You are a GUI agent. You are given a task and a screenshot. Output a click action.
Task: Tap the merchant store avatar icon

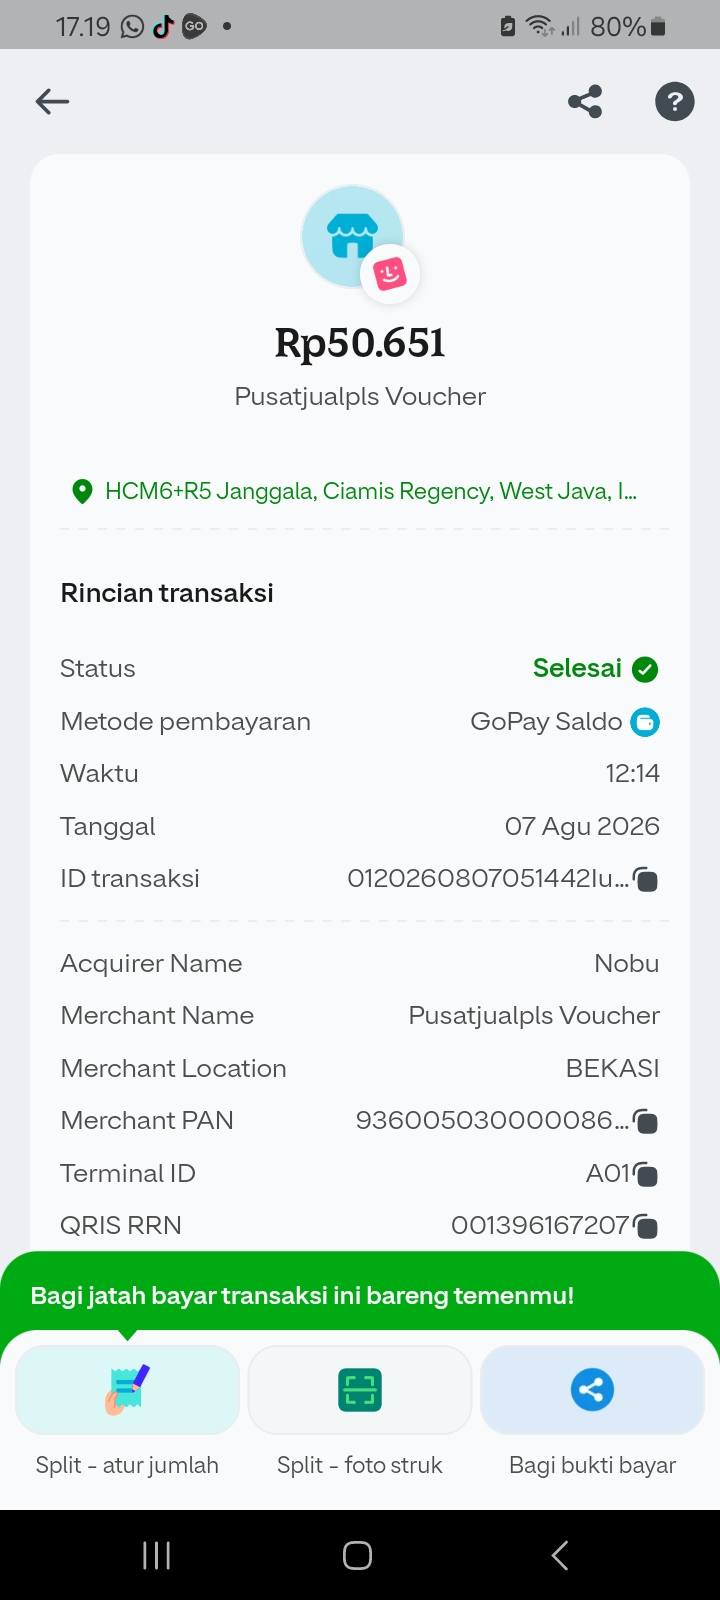coord(353,237)
